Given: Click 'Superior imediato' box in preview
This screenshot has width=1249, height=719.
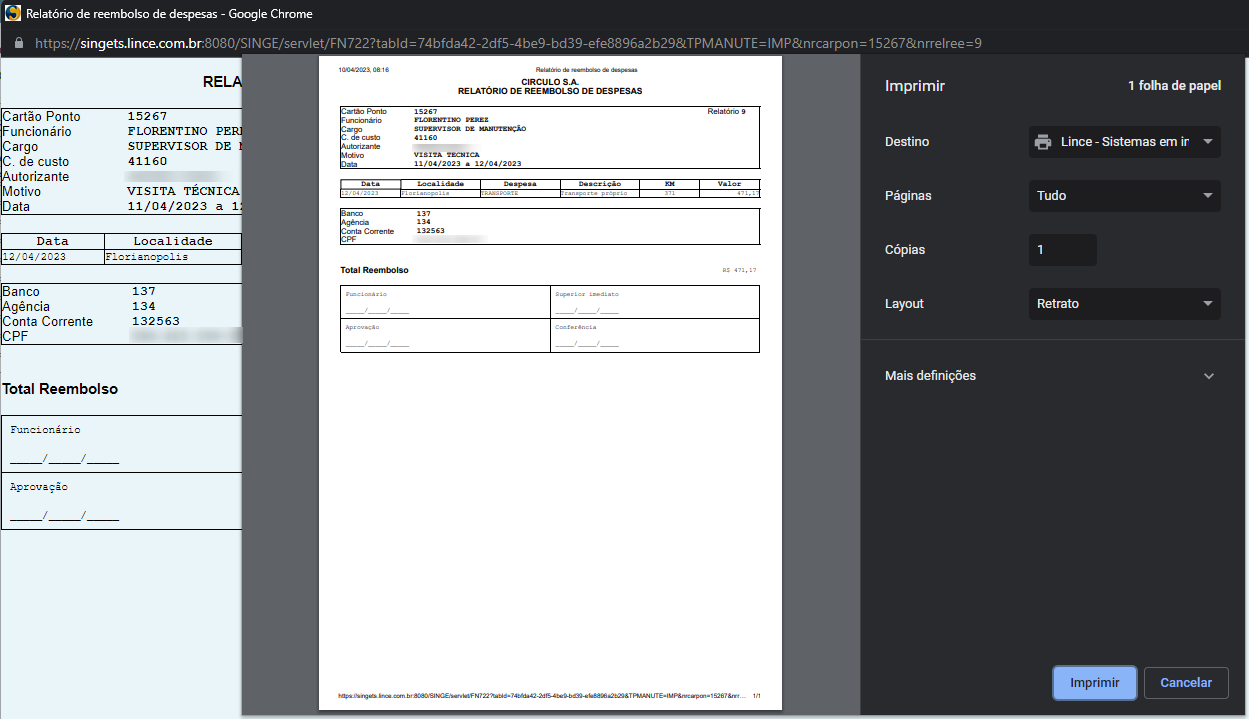Looking at the screenshot, I should 655,302.
